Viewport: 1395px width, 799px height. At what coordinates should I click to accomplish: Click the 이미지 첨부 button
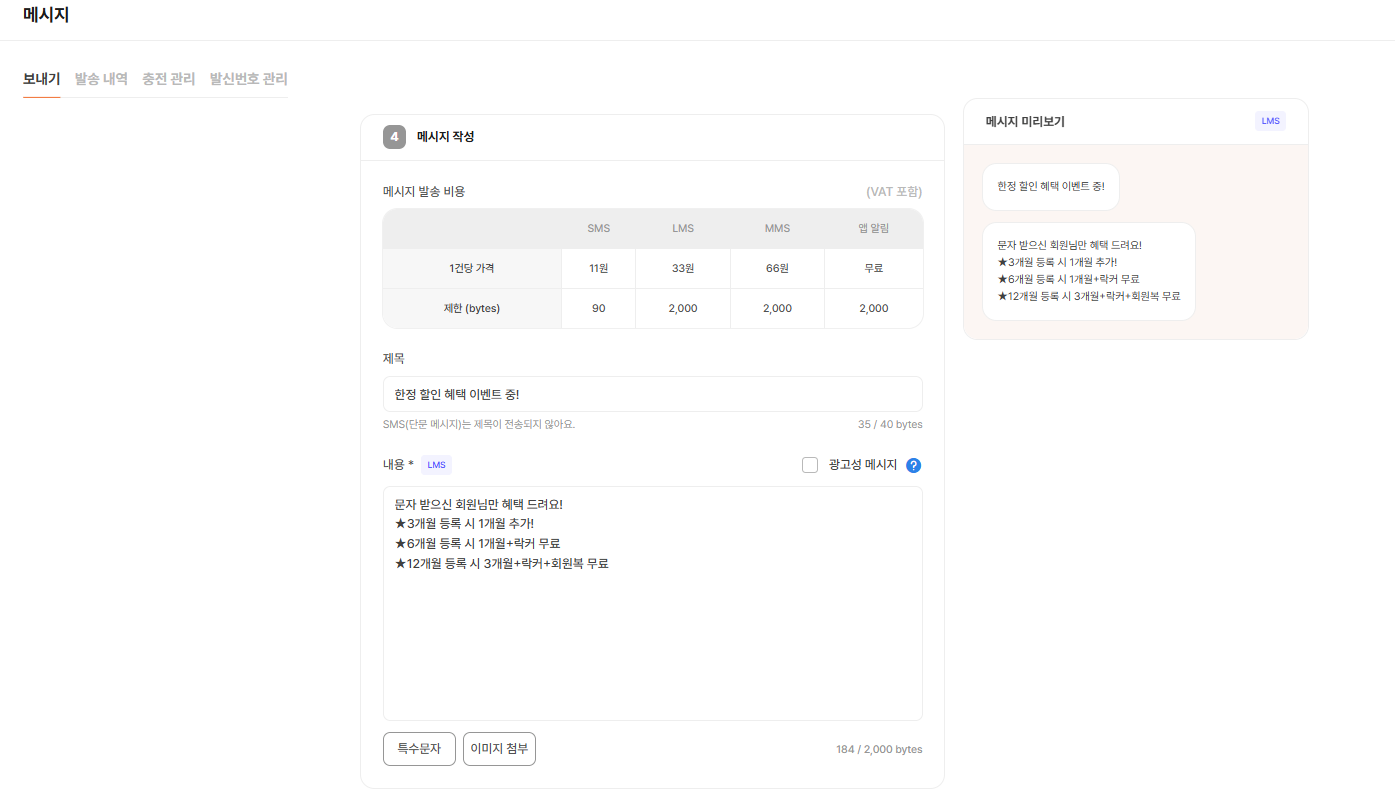499,749
